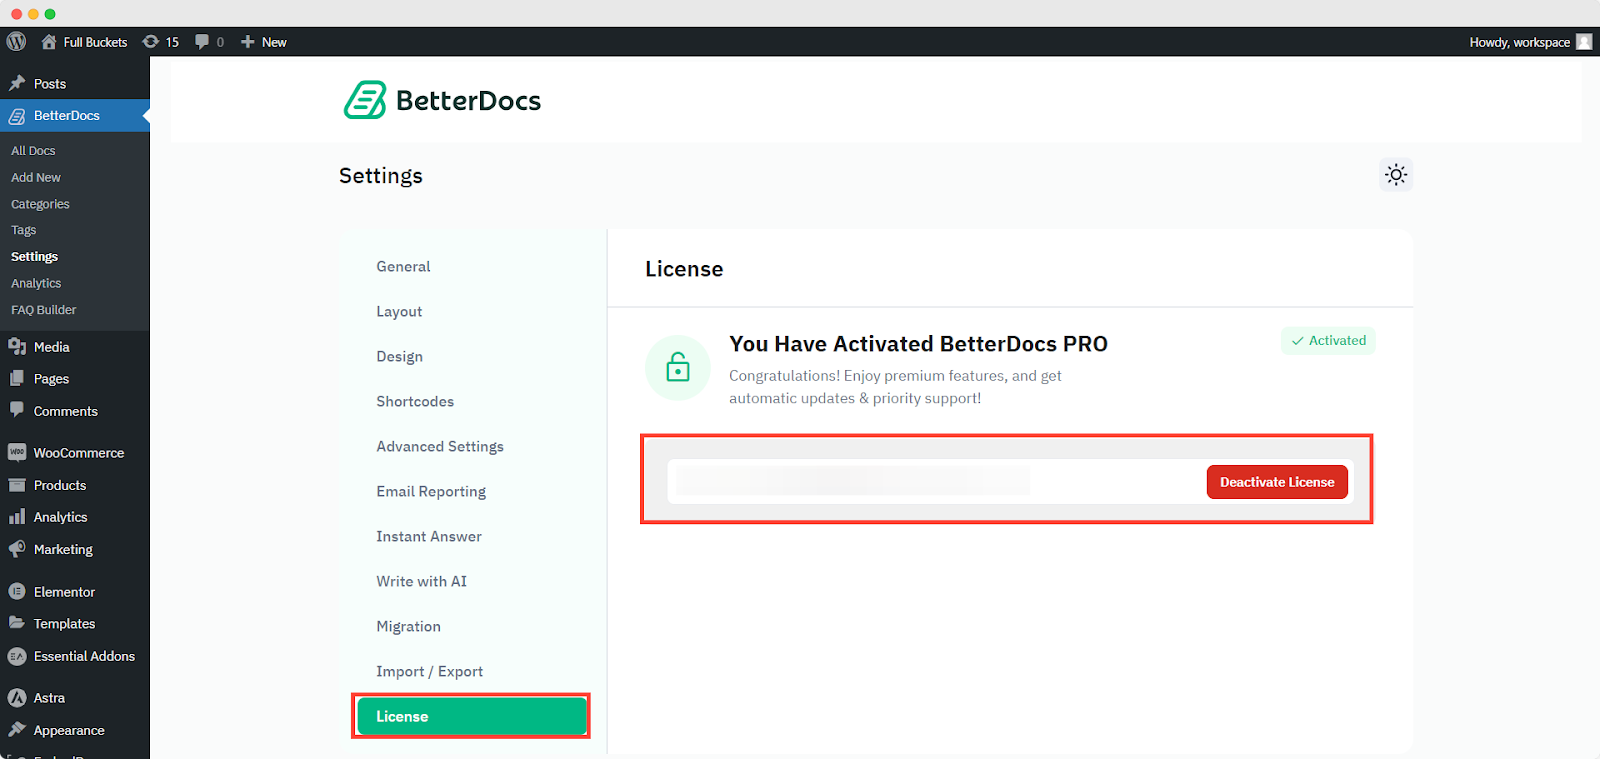Click the License panel heading
The image size is (1600, 759).
[684, 269]
